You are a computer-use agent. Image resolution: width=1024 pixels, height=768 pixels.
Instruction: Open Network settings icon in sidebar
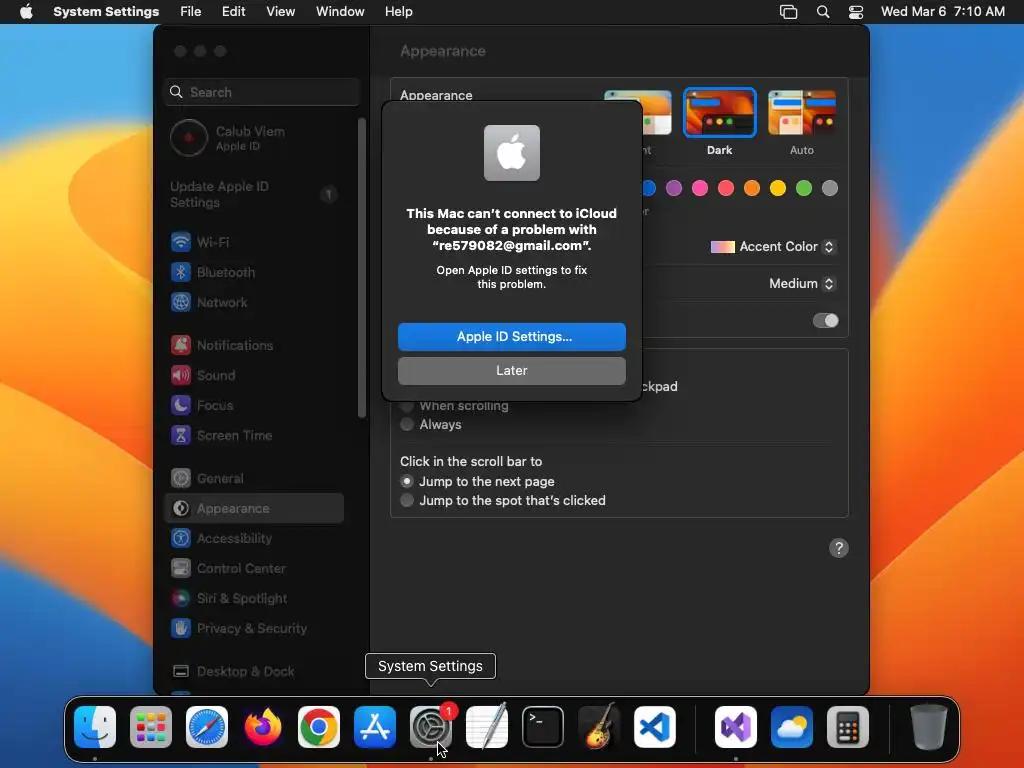pos(181,302)
